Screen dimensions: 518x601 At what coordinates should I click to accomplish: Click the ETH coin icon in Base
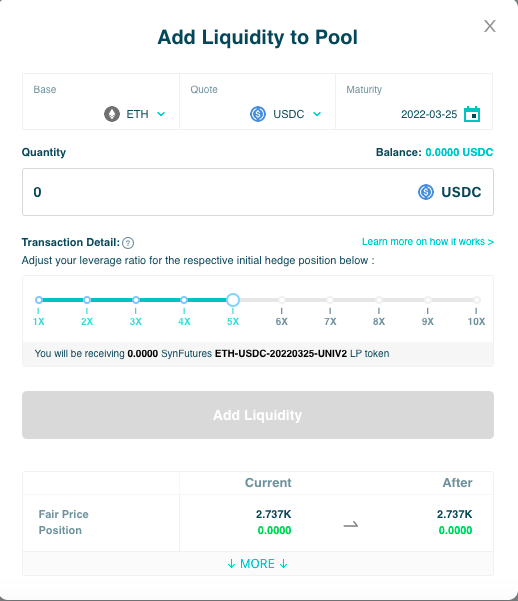coord(112,114)
